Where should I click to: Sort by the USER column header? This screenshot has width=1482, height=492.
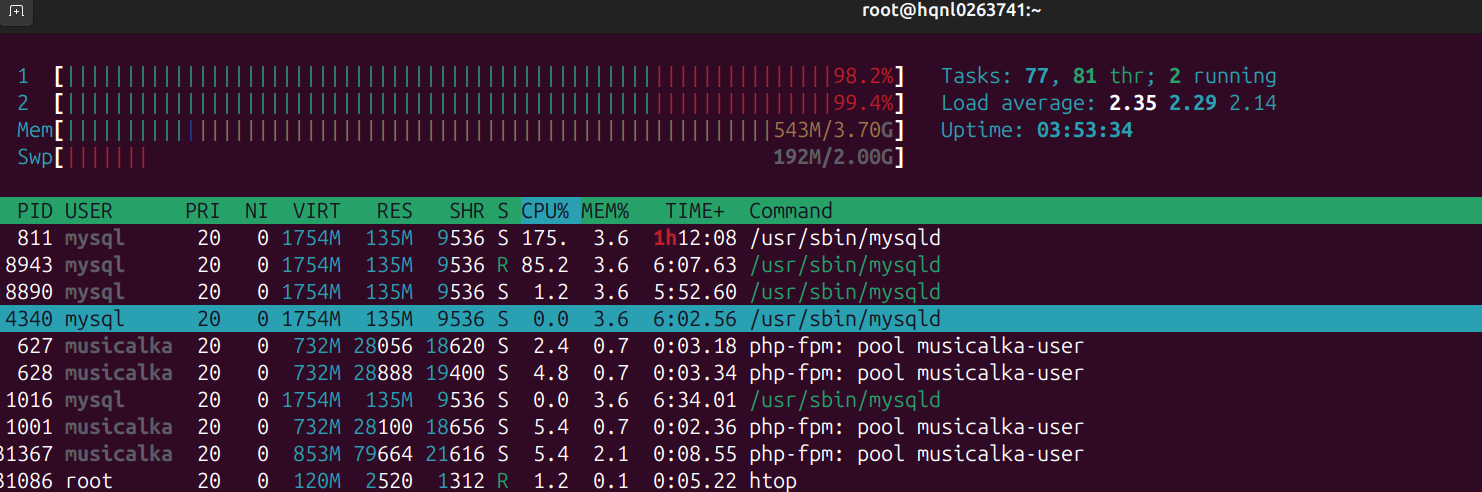tap(89, 211)
